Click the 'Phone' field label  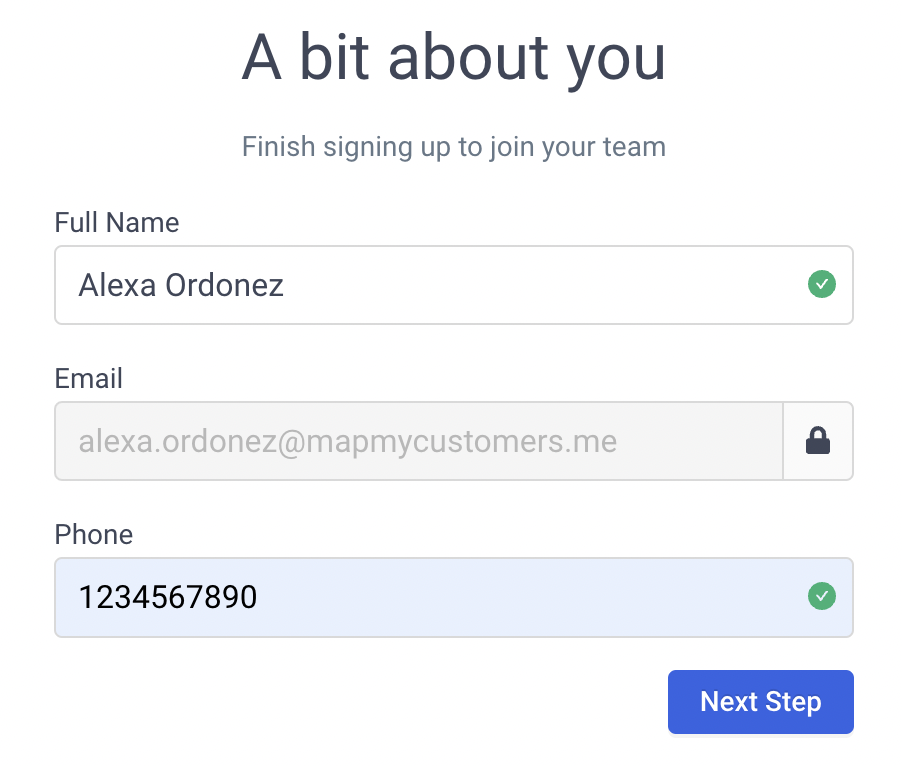coord(94,535)
